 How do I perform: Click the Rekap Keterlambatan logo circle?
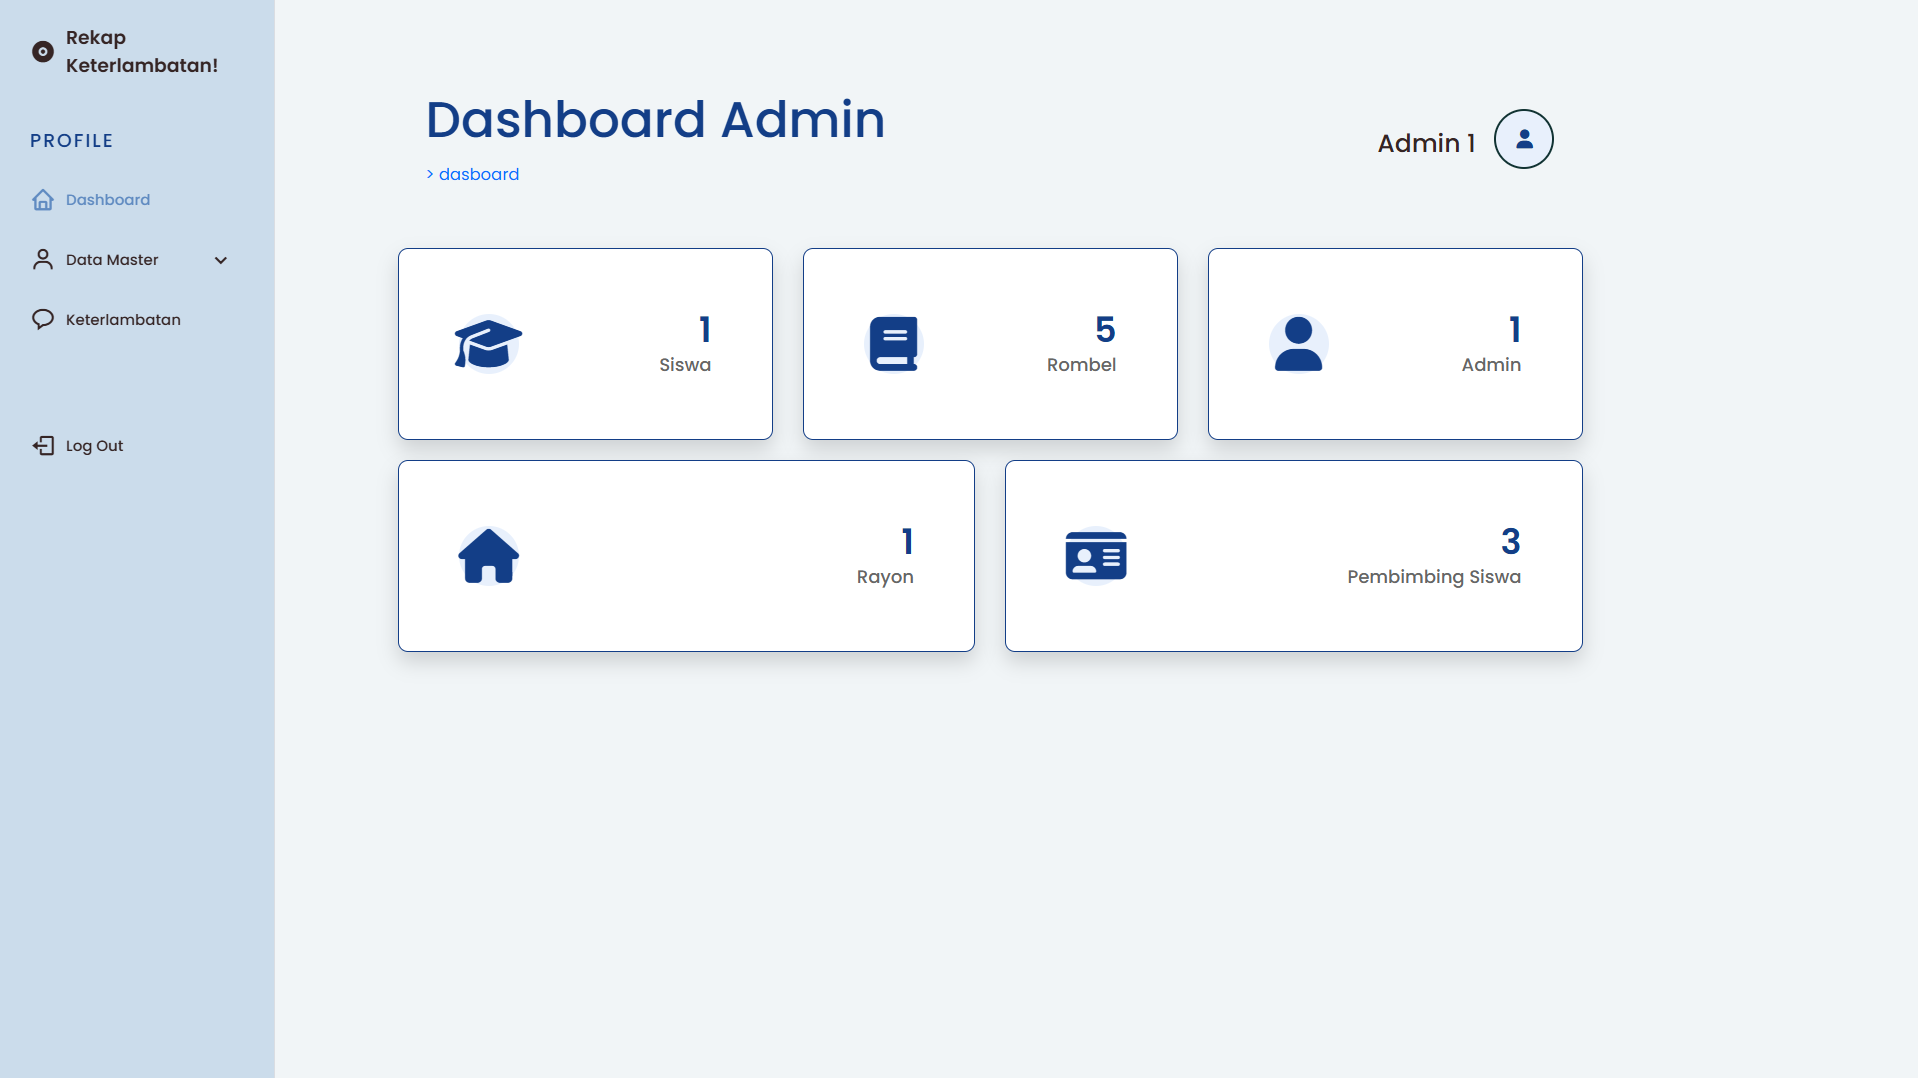(43, 52)
